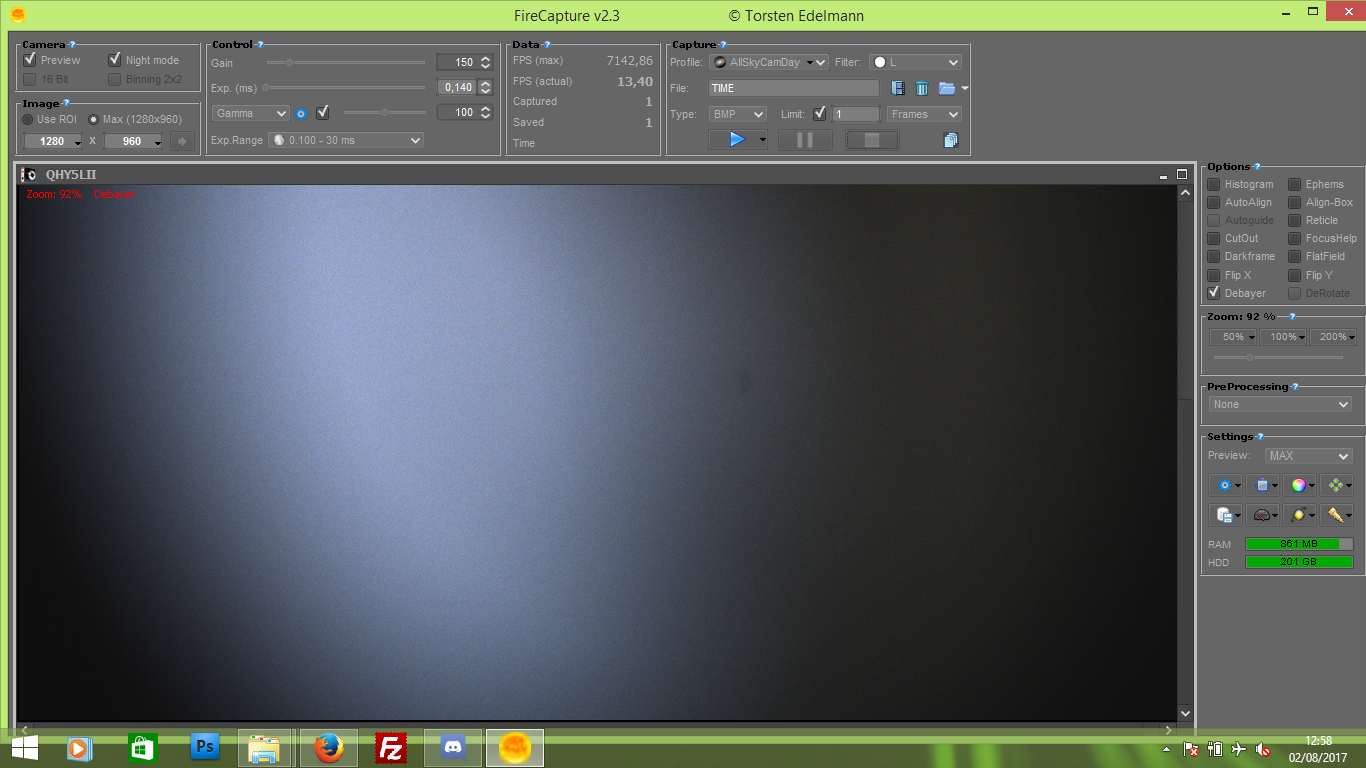1366x768 pixels.
Task: Click the Limit value input field
Action: [x=856, y=114]
